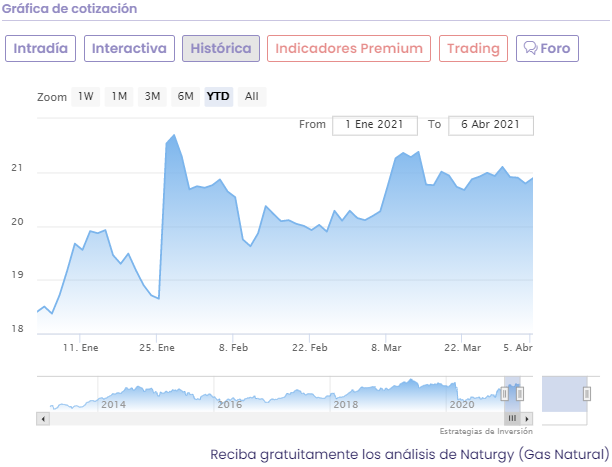Select the Histórica tab
The width and height of the screenshot is (612, 467).
coord(221,49)
